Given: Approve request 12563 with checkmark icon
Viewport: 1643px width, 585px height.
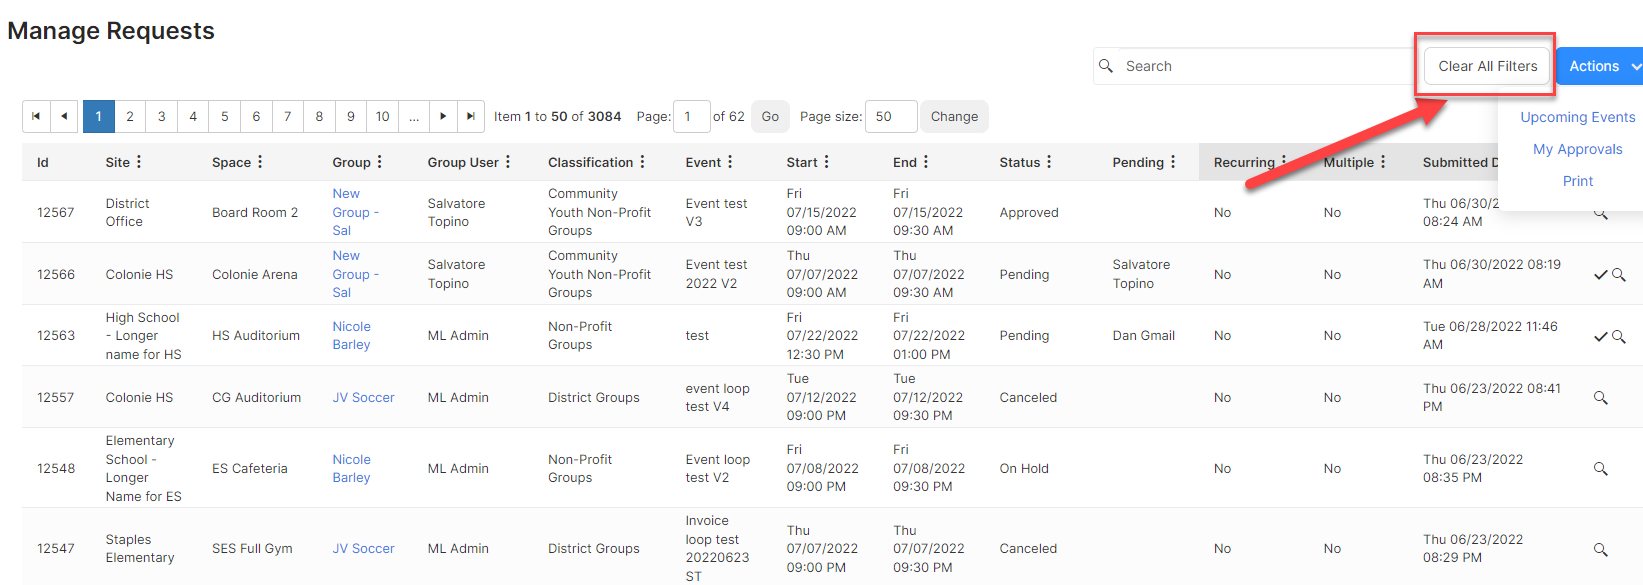Looking at the screenshot, I should 1601,337.
